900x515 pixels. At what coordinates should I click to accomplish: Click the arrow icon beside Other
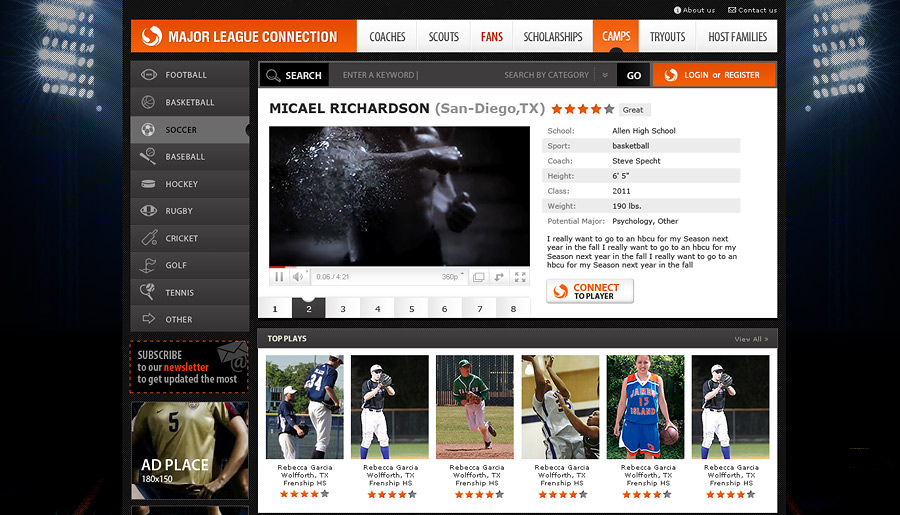point(149,319)
